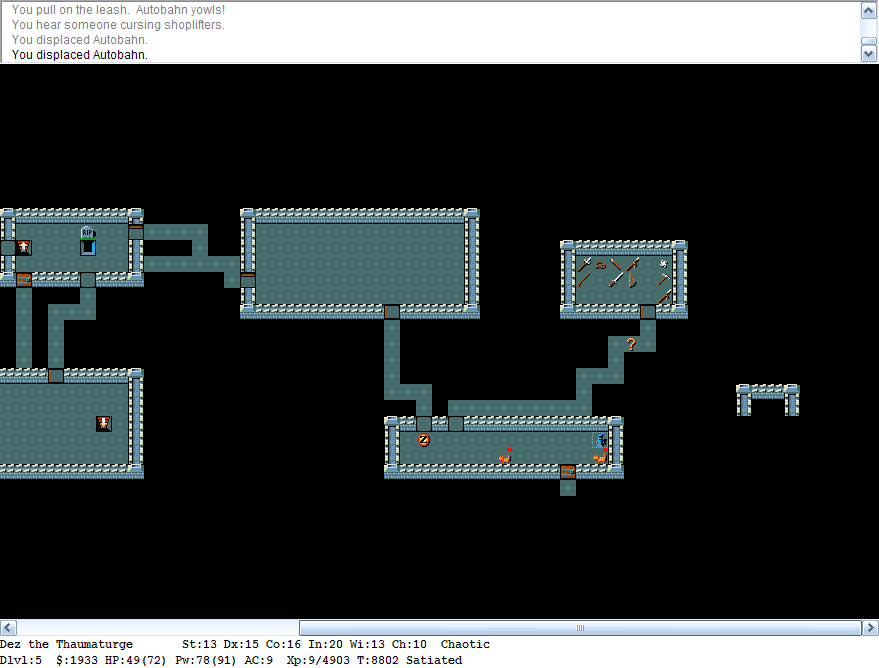The width and height of the screenshot is (879, 668).
Task: Click the "Co:16" constitution stat
Action: coord(283,644)
